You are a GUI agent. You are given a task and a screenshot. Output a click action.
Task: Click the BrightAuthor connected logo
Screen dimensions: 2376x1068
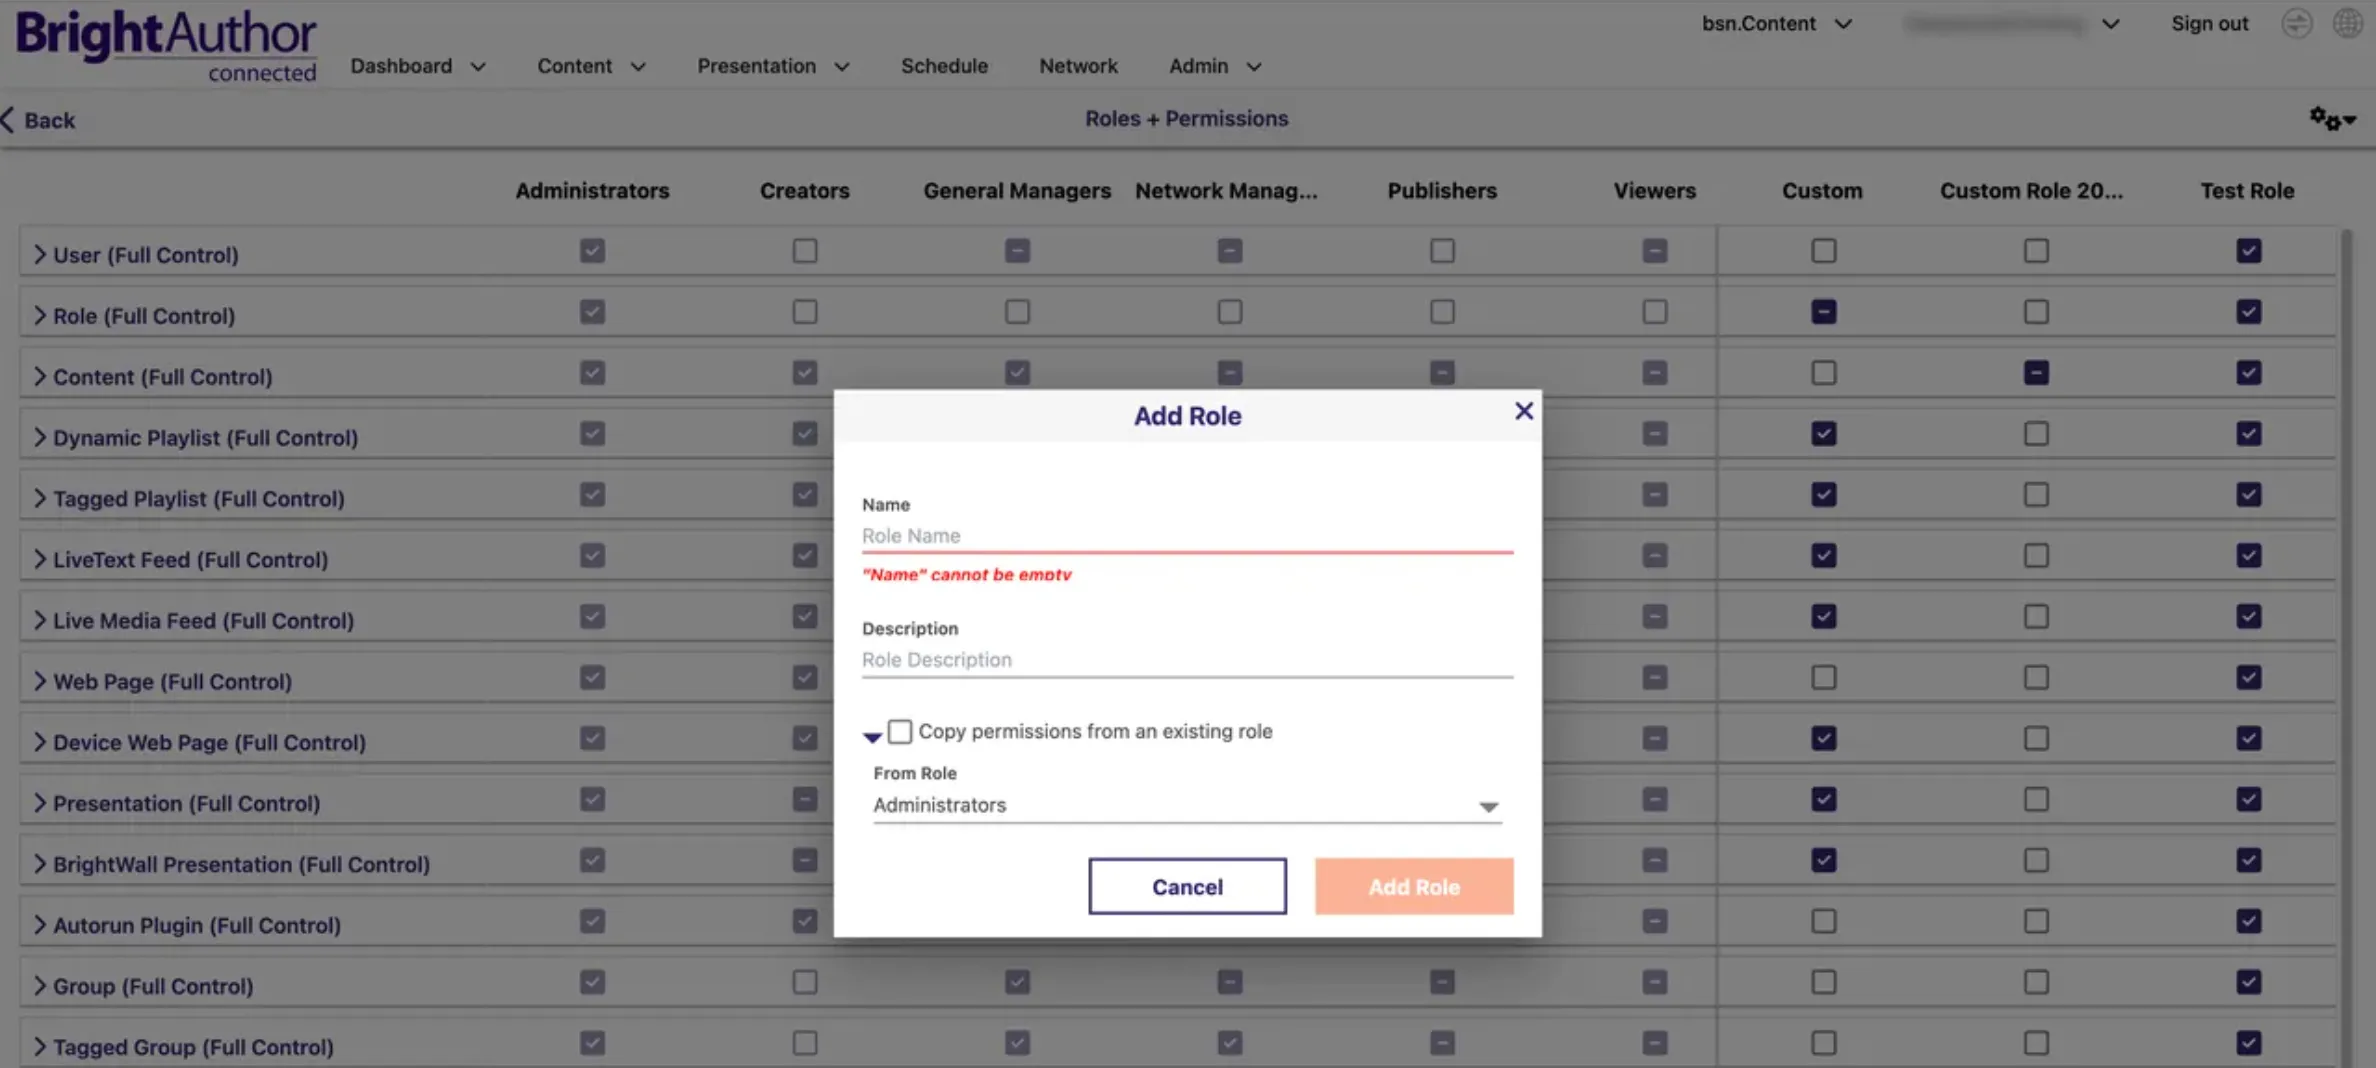(x=166, y=46)
